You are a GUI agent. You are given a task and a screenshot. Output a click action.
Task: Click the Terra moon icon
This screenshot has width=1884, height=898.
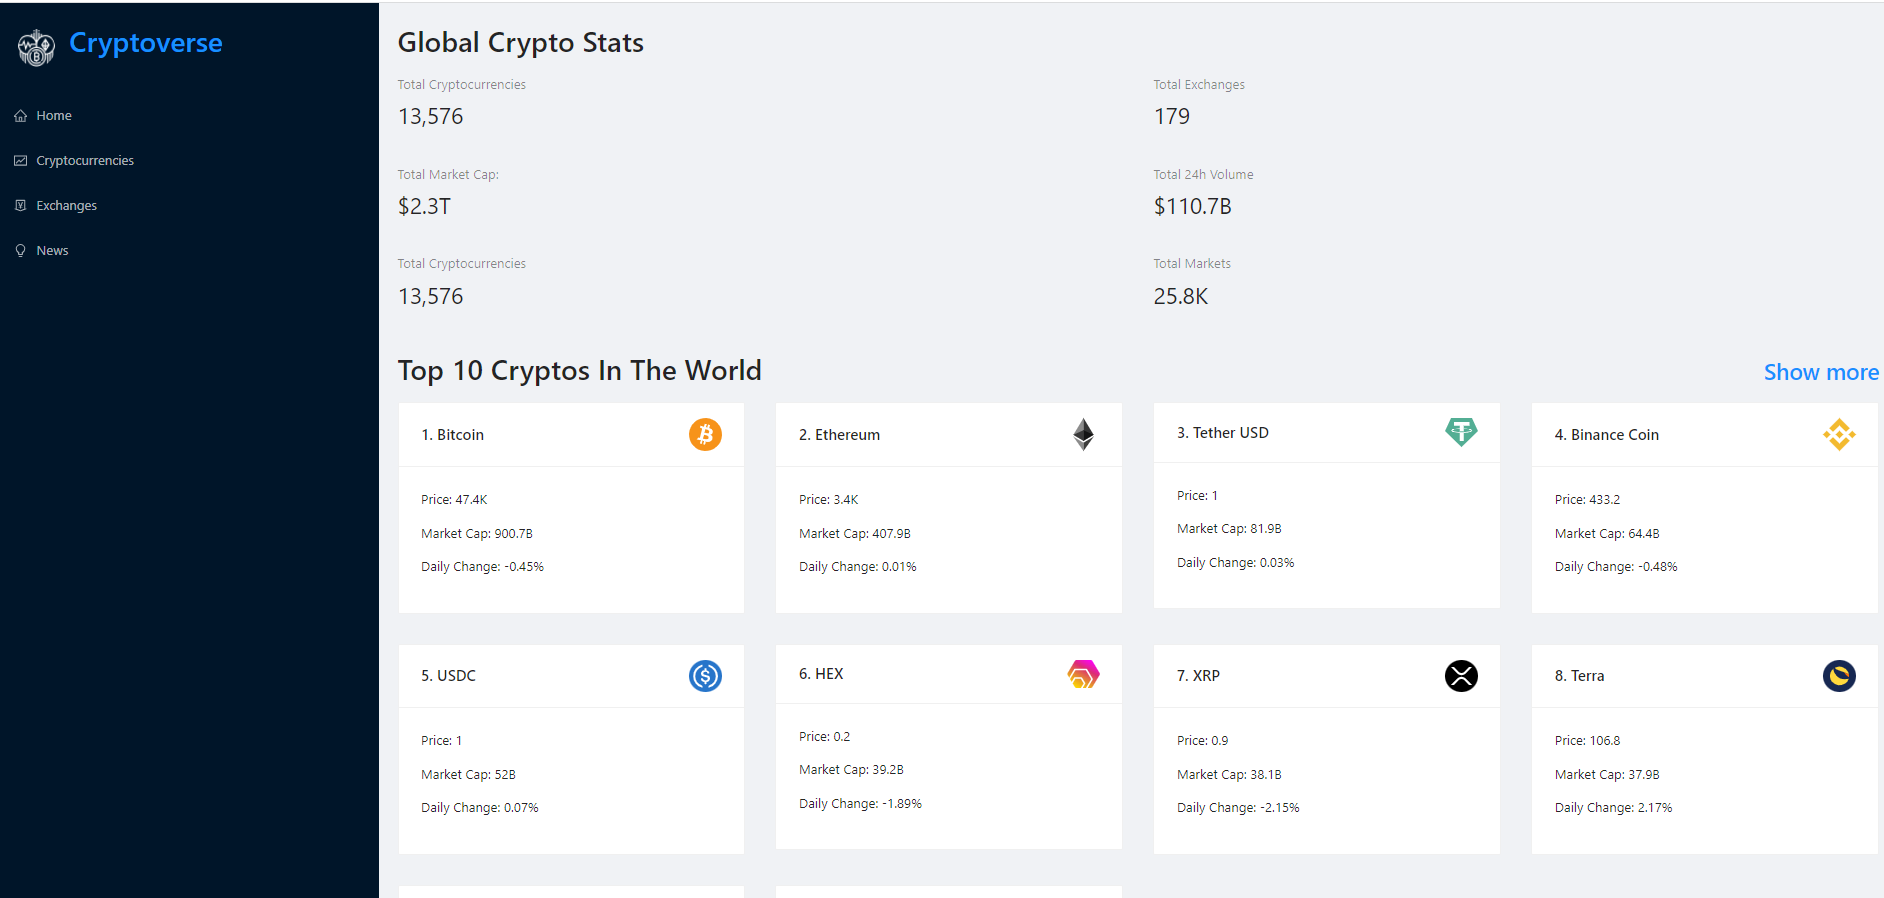point(1840,676)
